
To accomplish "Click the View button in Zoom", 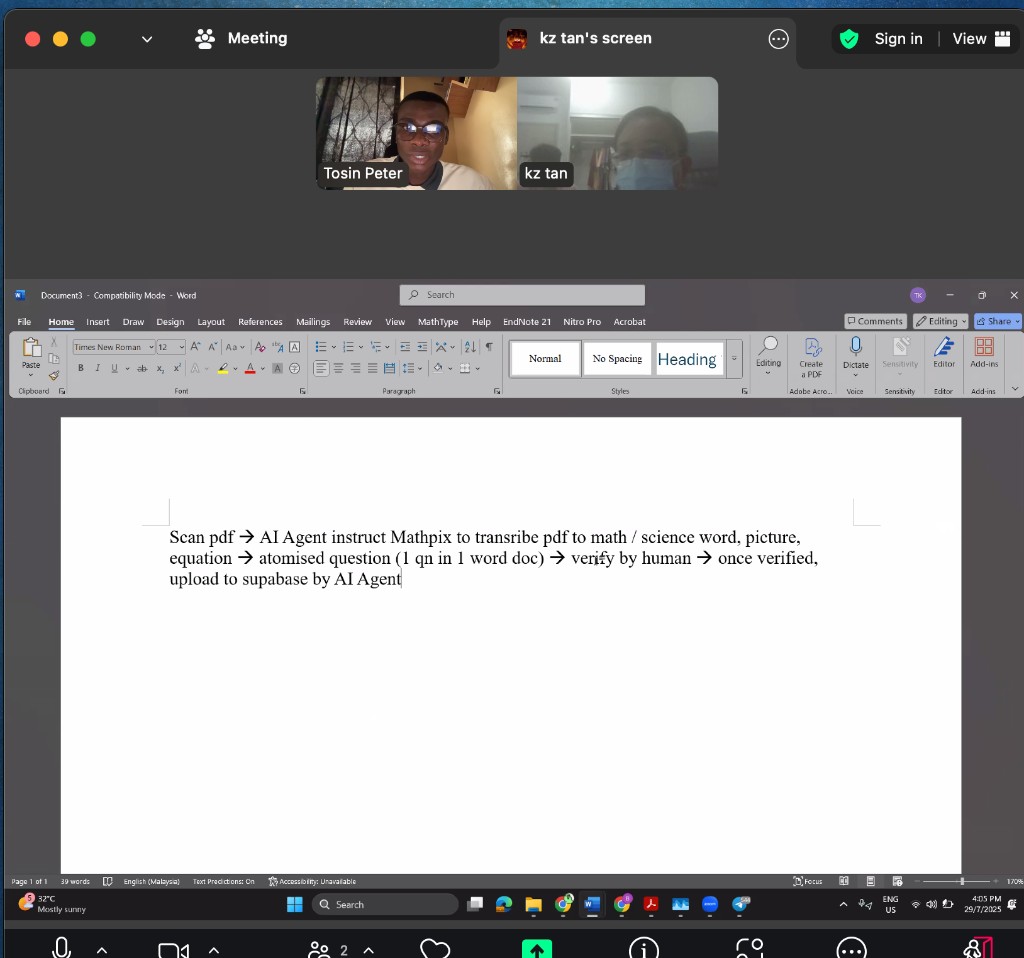I will coord(982,39).
